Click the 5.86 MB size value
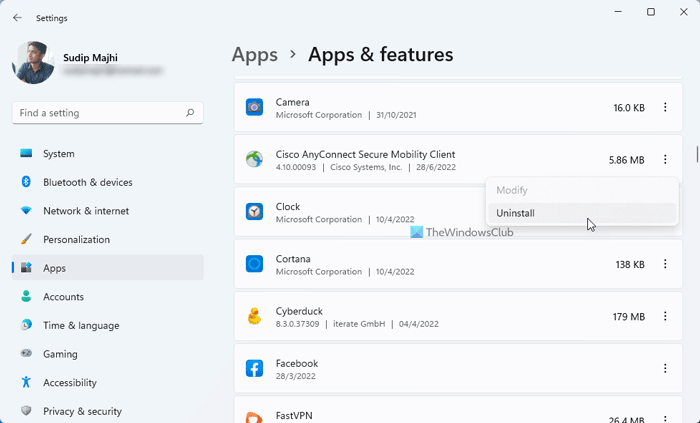 click(626, 160)
